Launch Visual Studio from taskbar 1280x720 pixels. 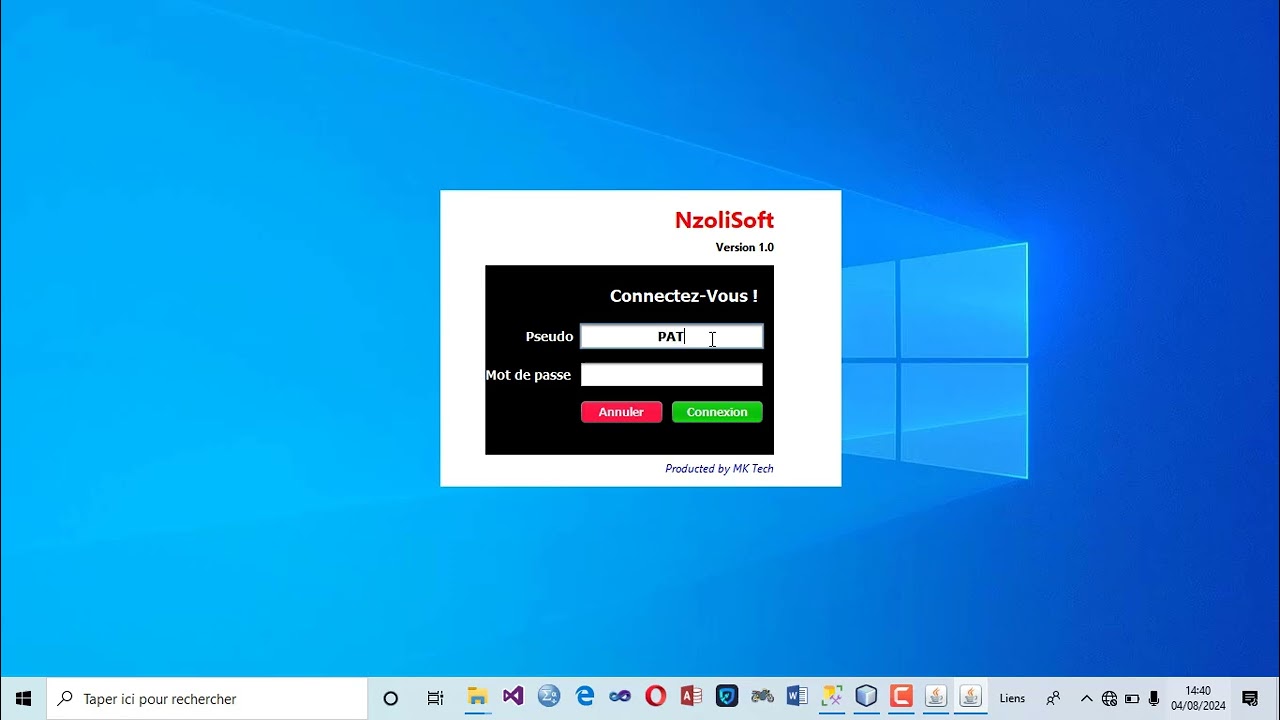pos(513,696)
